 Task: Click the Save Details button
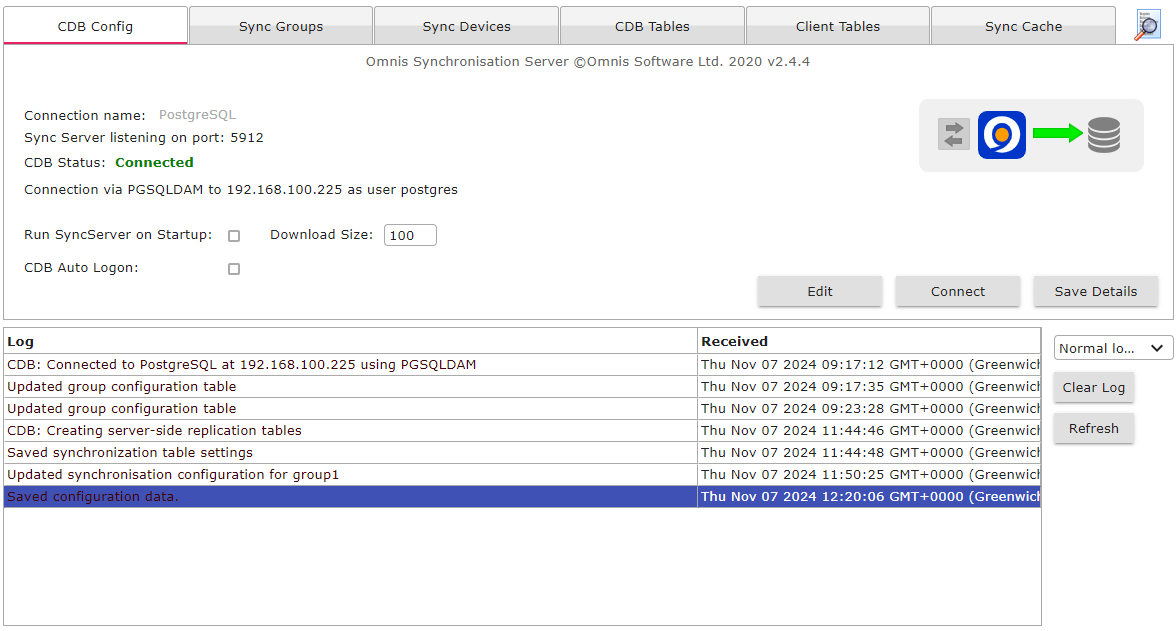[1096, 291]
